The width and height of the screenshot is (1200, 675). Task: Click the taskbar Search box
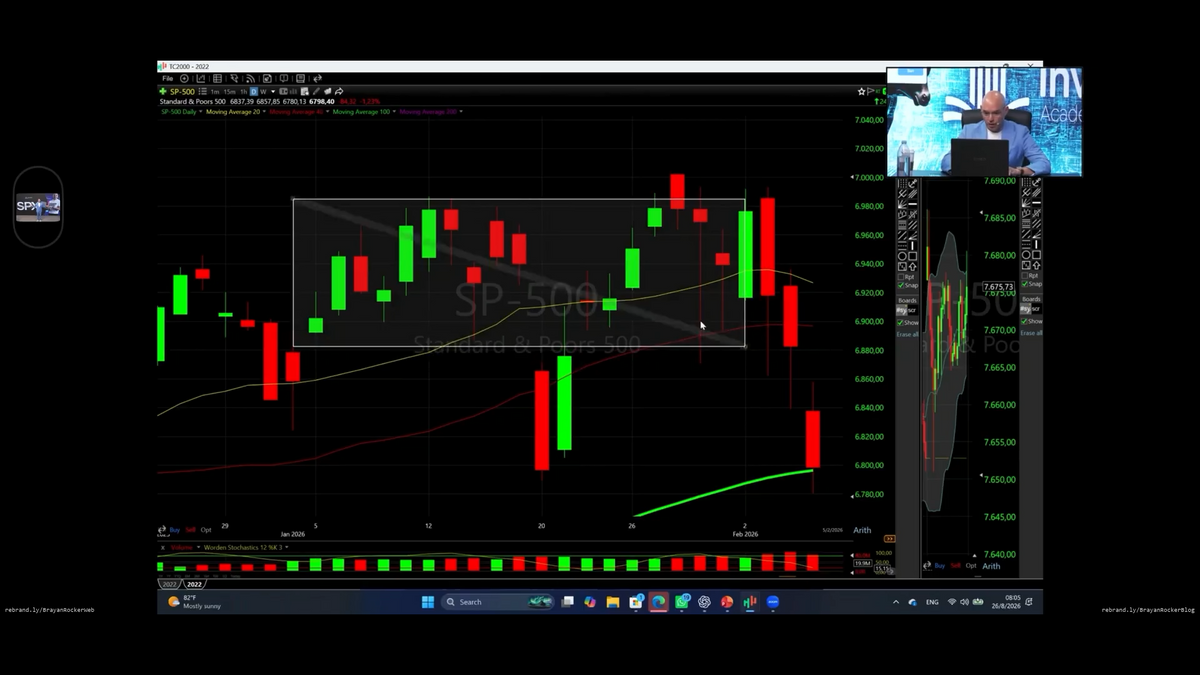498,602
